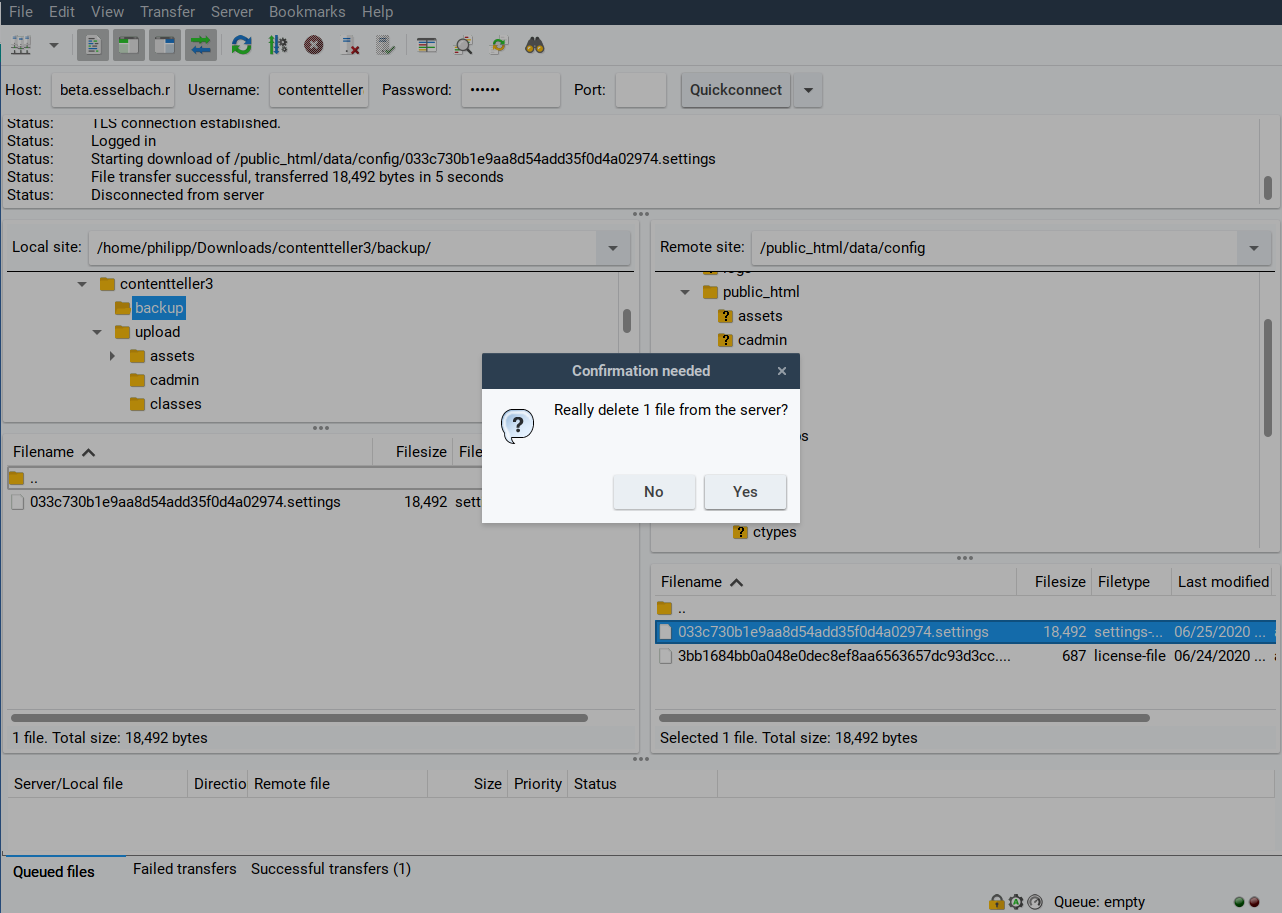Open the Local site path dropdown
This screenshot has height=913, width=1282.
tap(613, 248)
